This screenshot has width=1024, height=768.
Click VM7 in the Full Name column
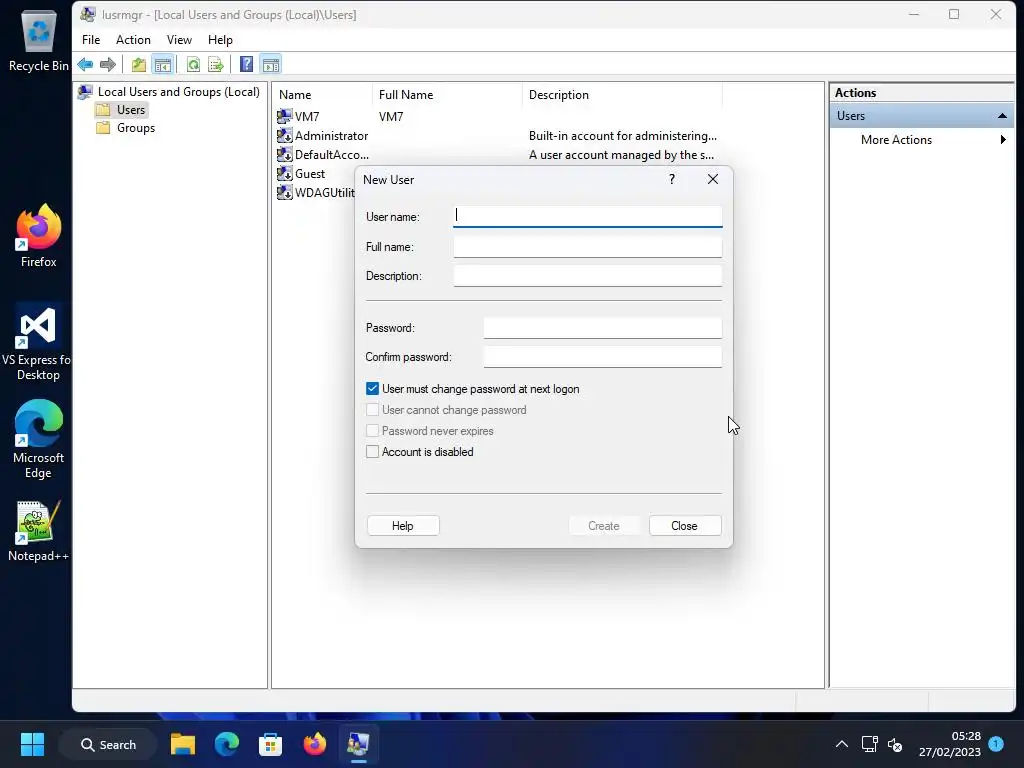(391, 117)
